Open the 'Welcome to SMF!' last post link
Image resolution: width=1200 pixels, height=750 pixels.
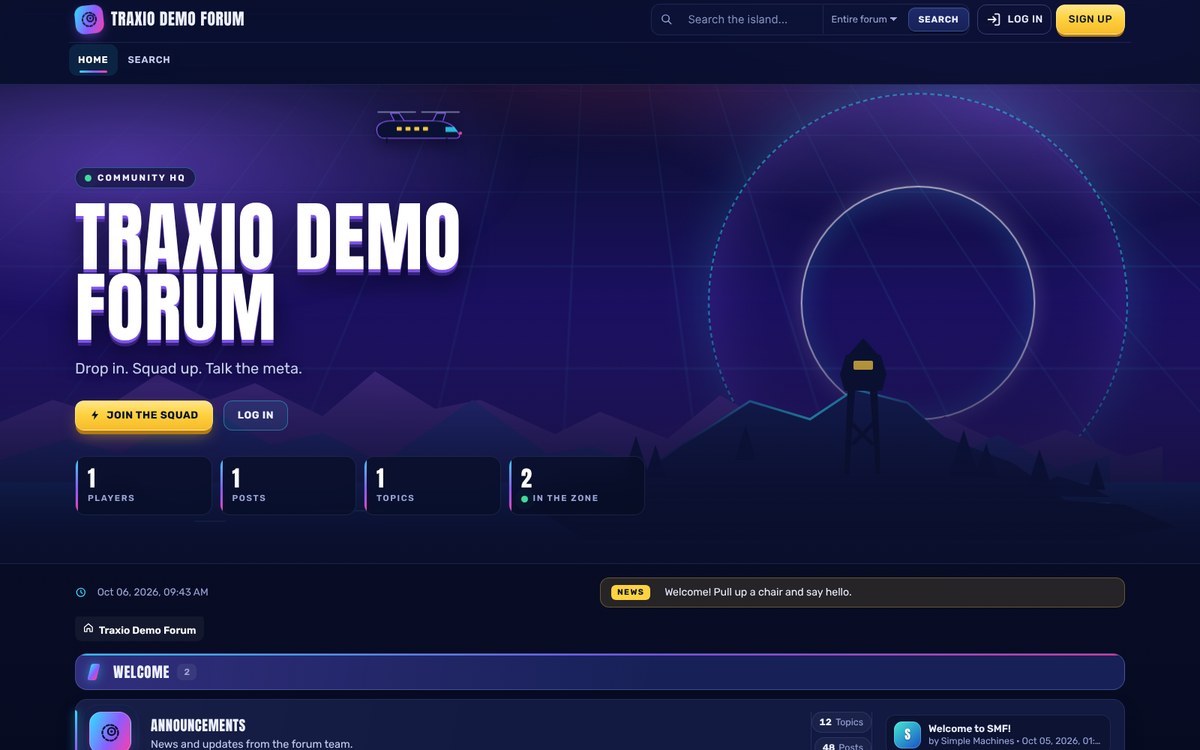click(x=969, y=728)
